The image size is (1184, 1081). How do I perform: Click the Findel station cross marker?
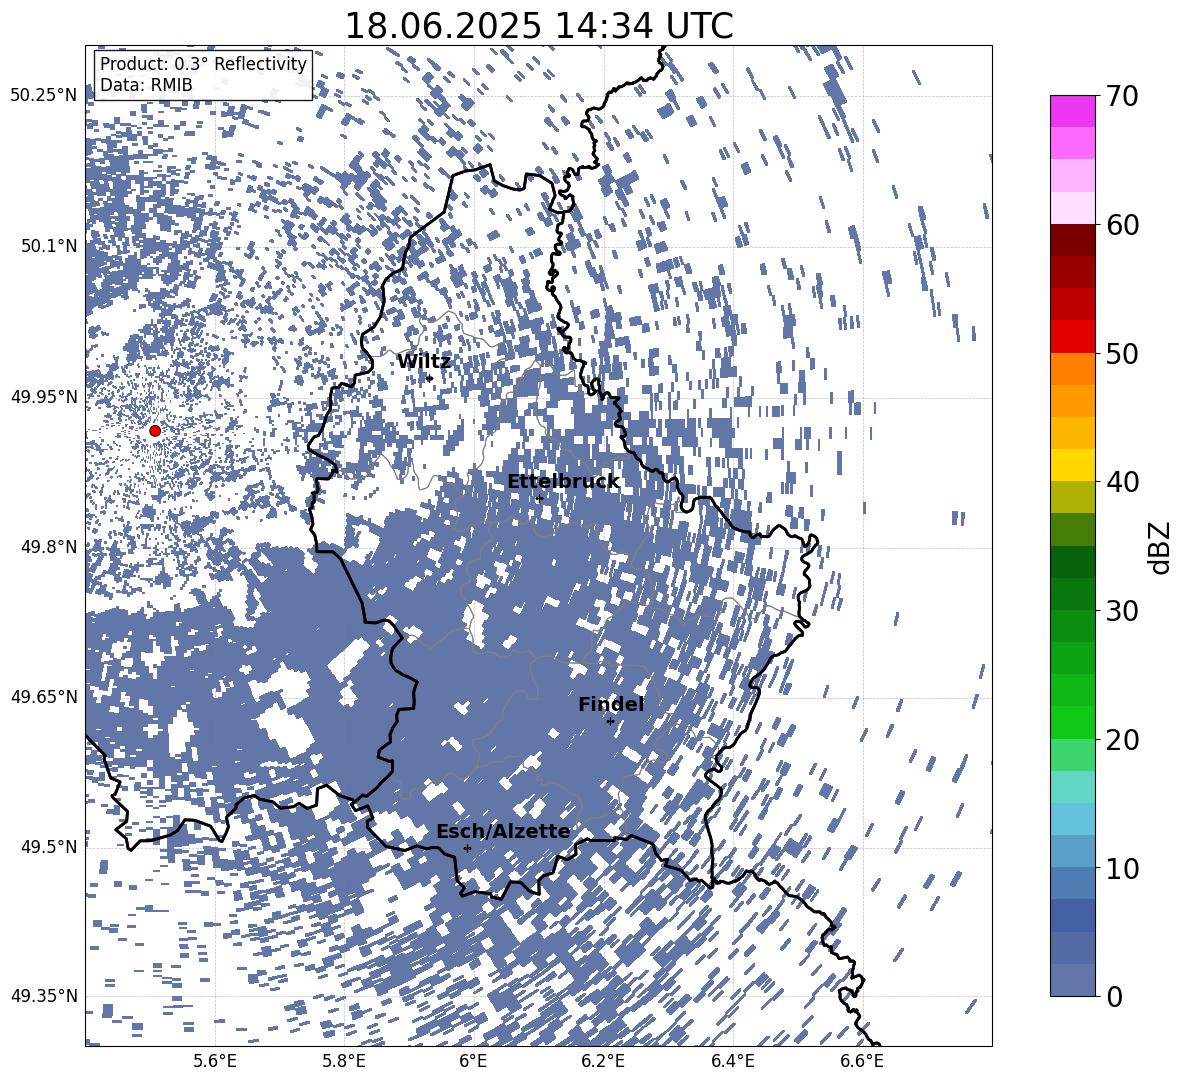click(610, 722)
